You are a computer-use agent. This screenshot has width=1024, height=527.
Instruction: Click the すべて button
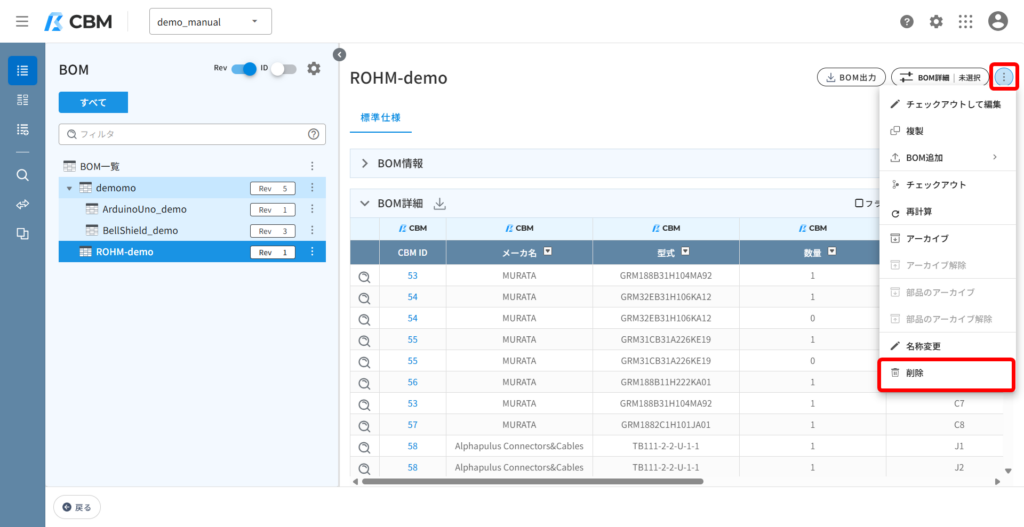(x=93, y=102)
